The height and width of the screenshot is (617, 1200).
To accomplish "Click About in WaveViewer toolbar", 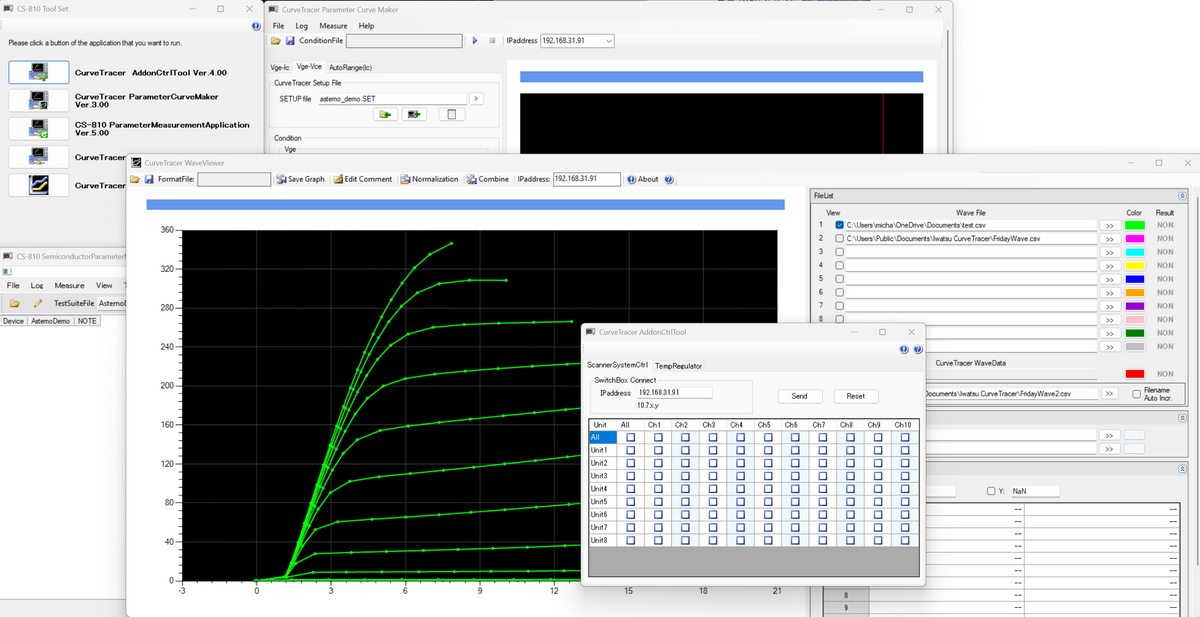I will tap(643, 179).
